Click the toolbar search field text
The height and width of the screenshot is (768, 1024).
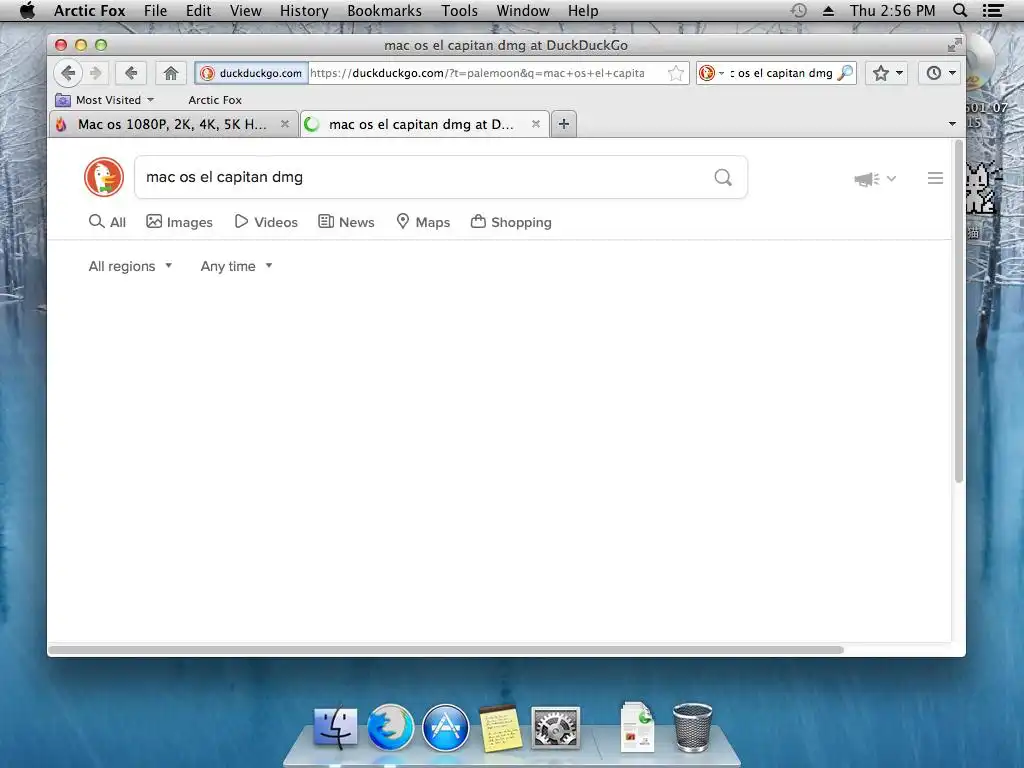pyautogui.click(x=781, y=73)
